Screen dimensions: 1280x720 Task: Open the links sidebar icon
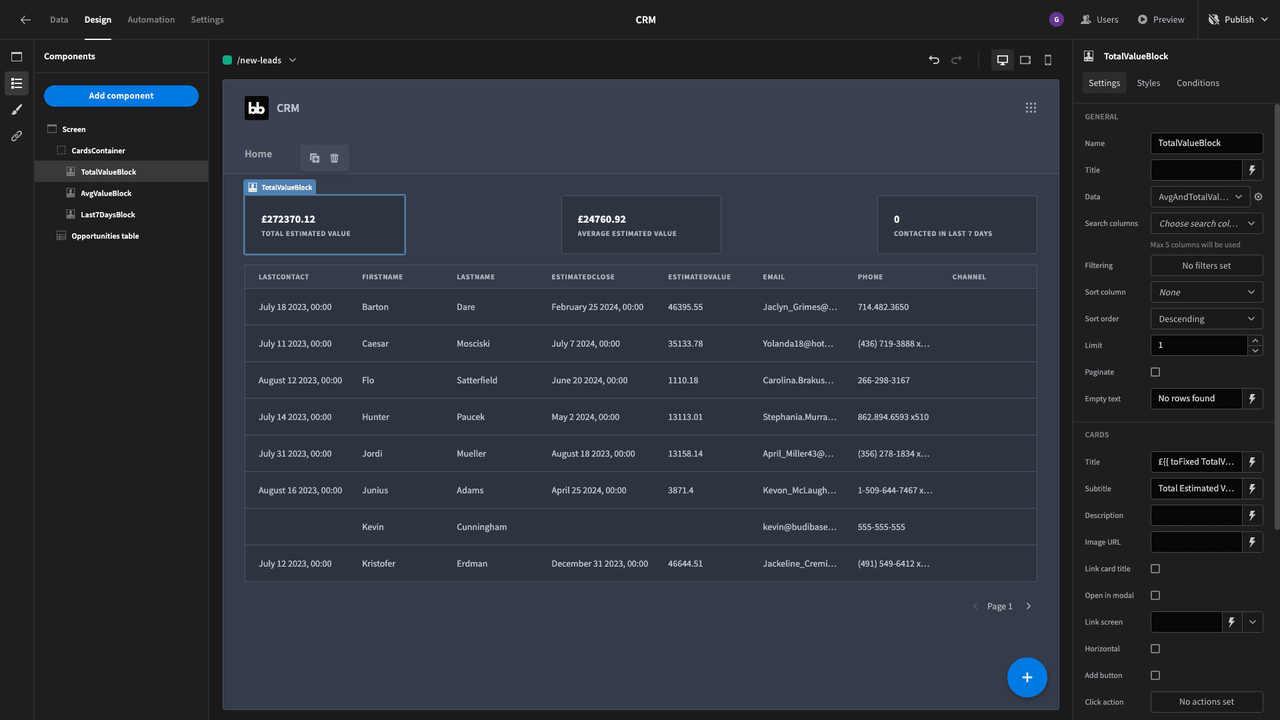point(16,136)
